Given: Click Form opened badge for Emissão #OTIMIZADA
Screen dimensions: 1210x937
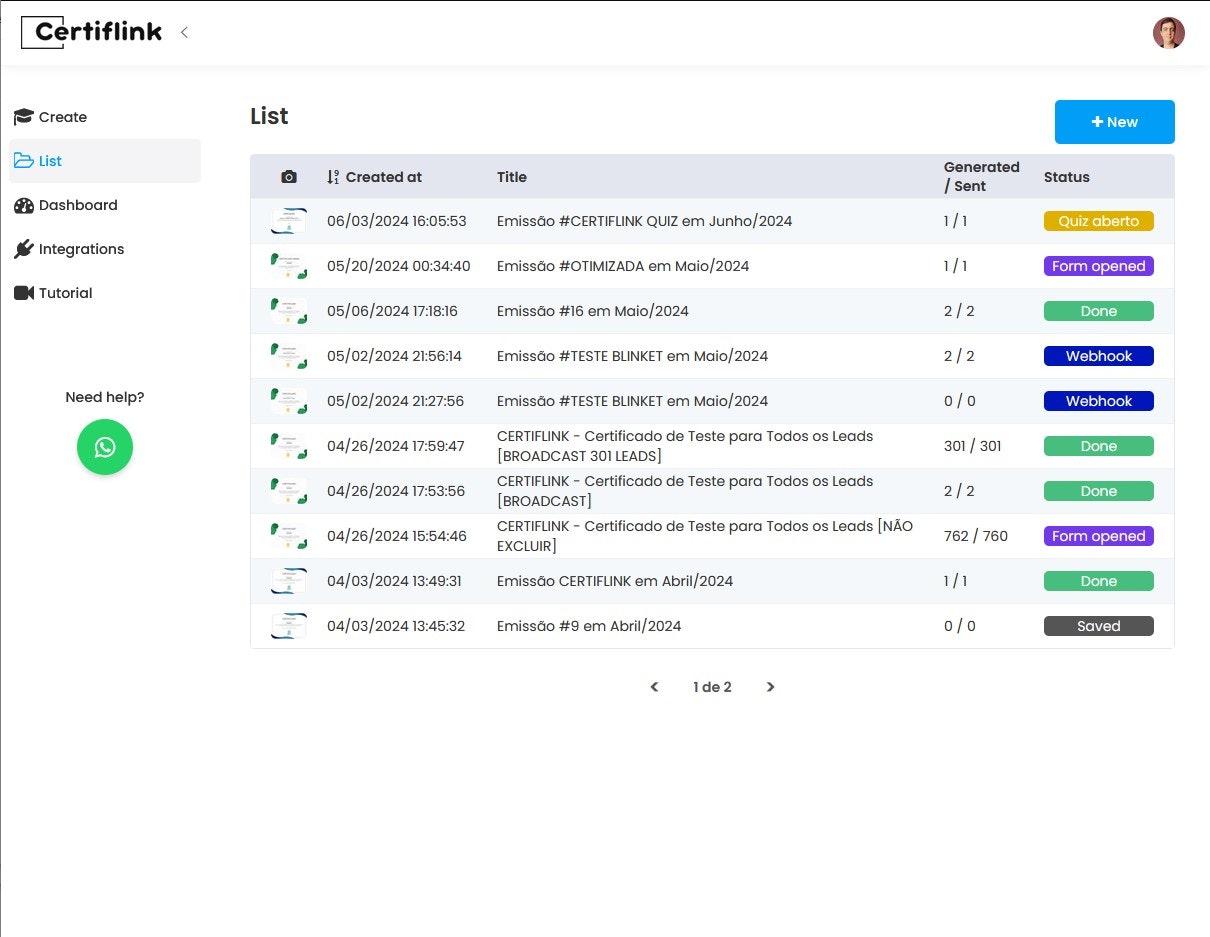Looking at the screenshot, I should 1099,266.
